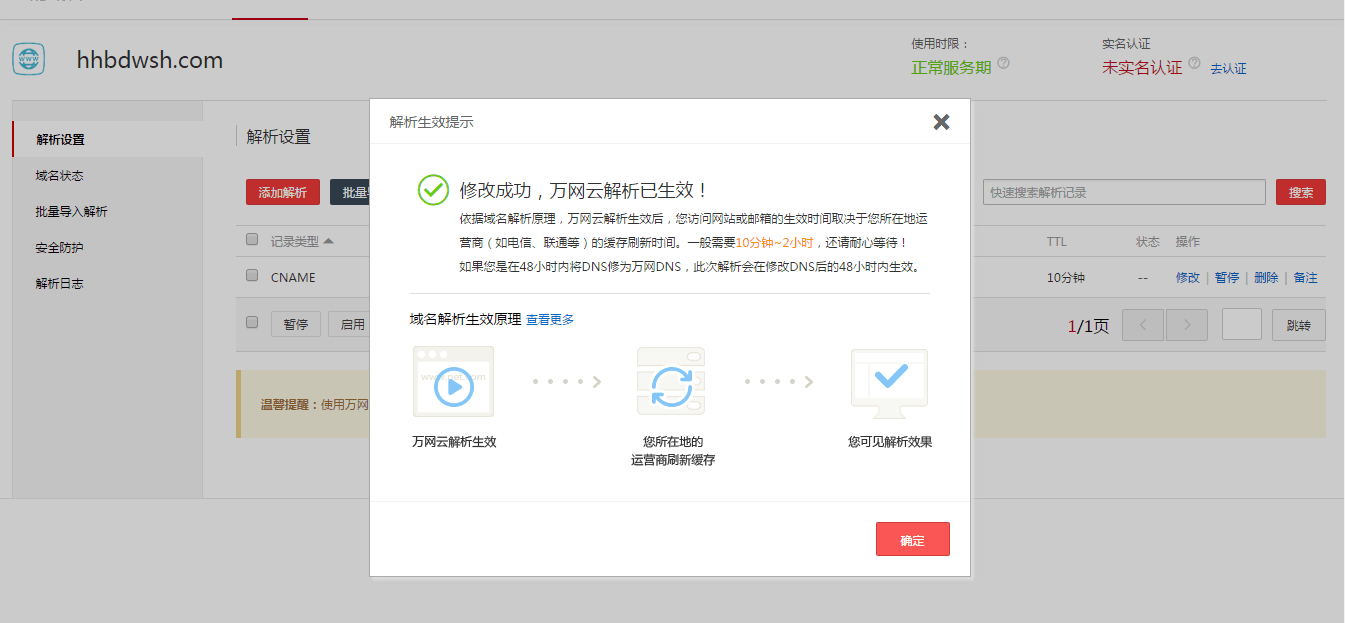
Task: Toggle the checkbox beside 暂停 batch button
Action: point(252,322)
